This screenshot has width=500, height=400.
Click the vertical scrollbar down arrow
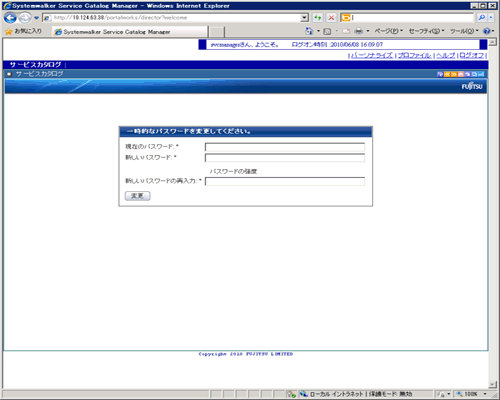pyautogui.click(x=493, y=384)
